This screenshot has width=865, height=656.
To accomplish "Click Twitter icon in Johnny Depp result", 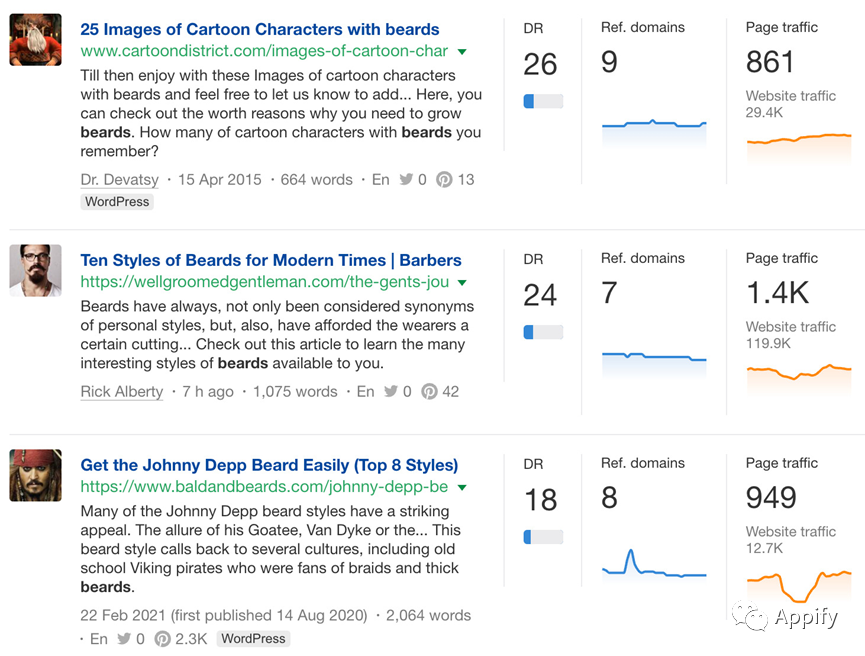I will point(124,638).
